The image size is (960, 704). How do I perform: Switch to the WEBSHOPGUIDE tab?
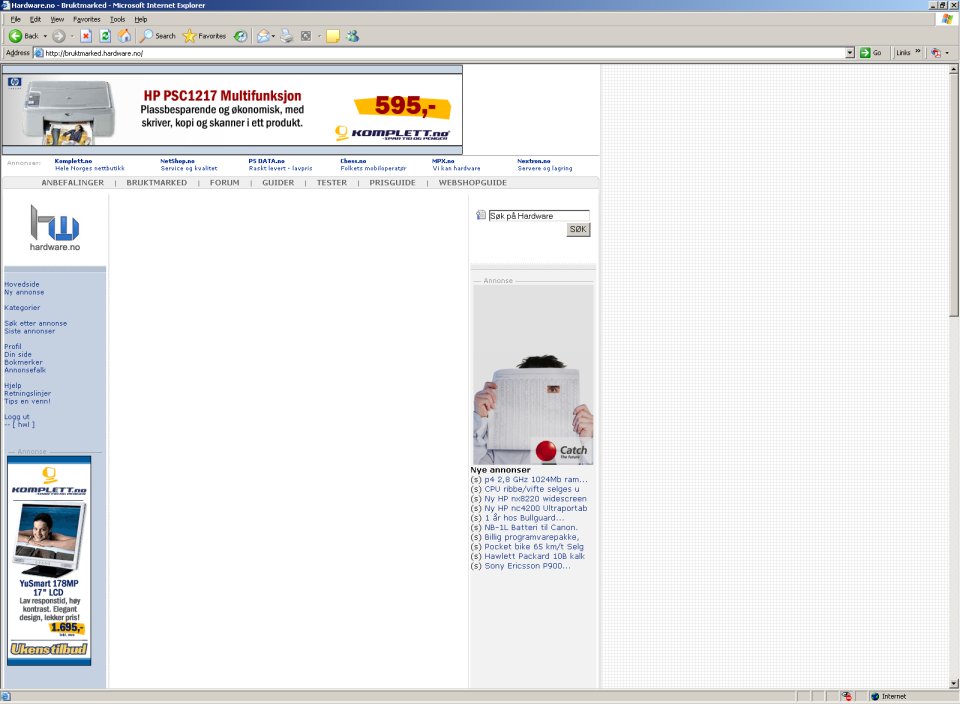pyautogui.click(x=473, y=182)
